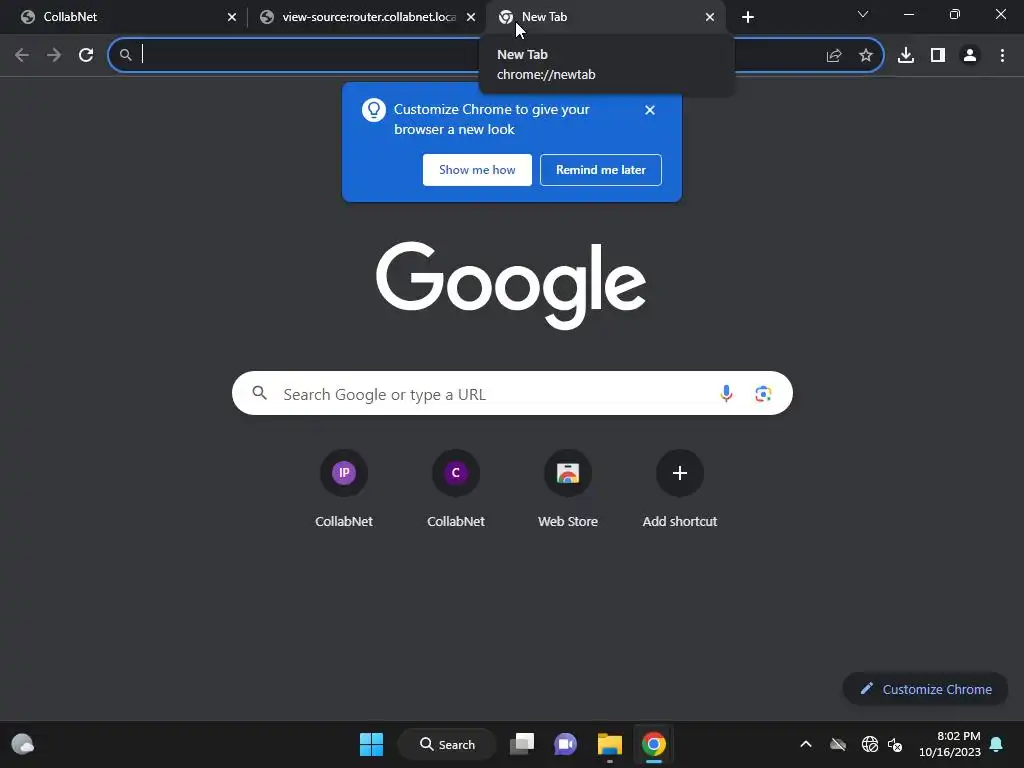Open the notifications bell icon

pyautogui.click(x=997, y=744)
